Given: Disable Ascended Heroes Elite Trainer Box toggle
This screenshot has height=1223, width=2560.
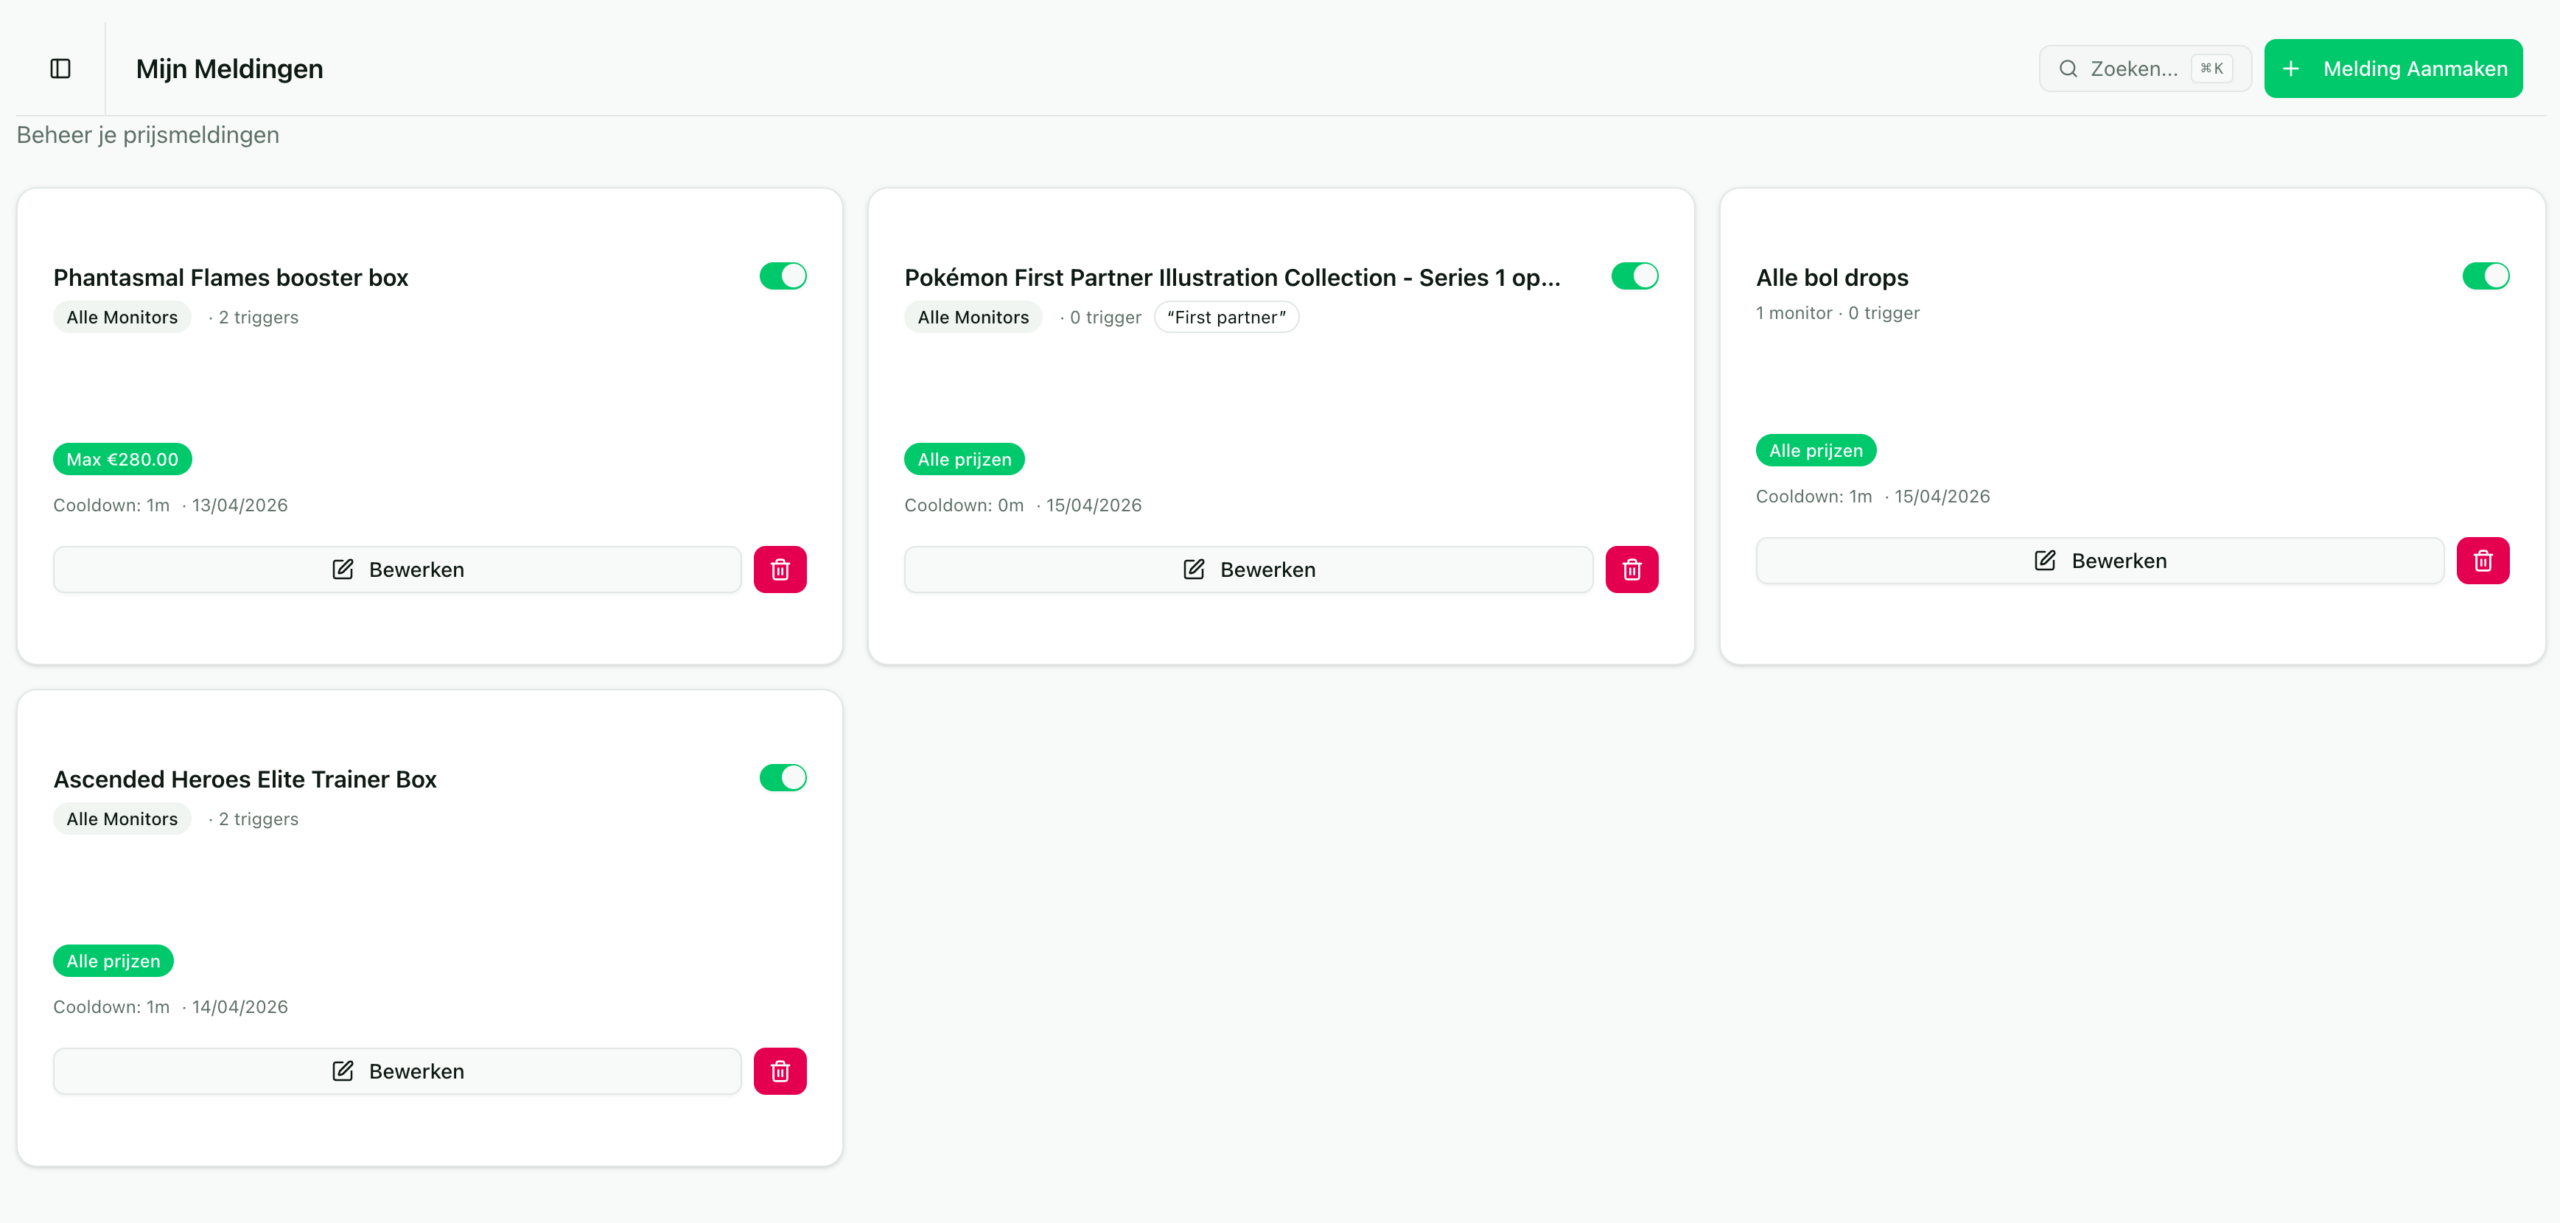Looking at the screenshot, I should coord(782,778).
